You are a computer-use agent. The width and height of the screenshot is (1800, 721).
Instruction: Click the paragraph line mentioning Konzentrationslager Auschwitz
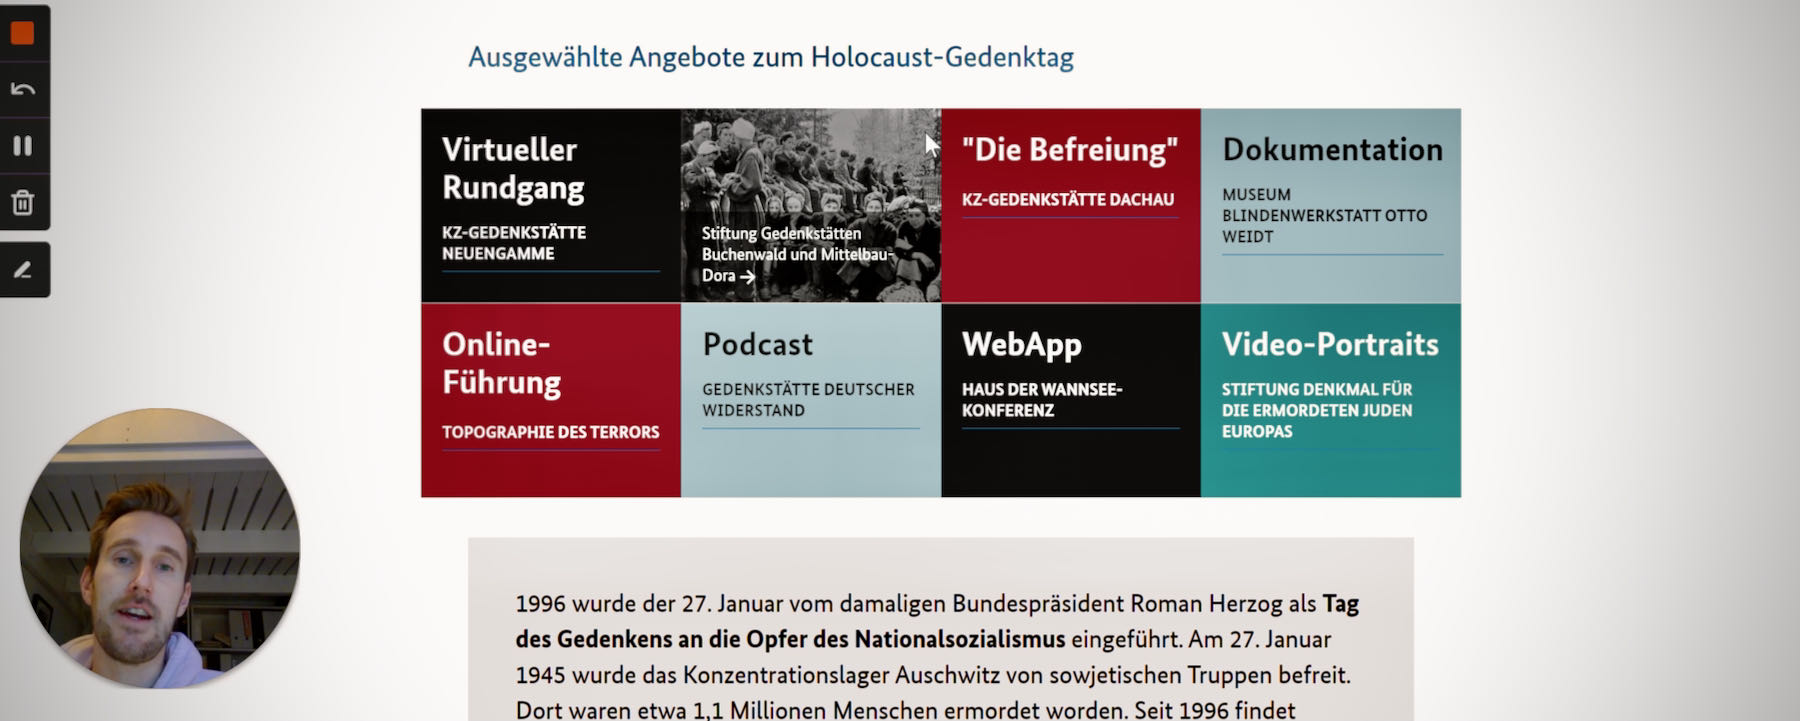(930, 675)
